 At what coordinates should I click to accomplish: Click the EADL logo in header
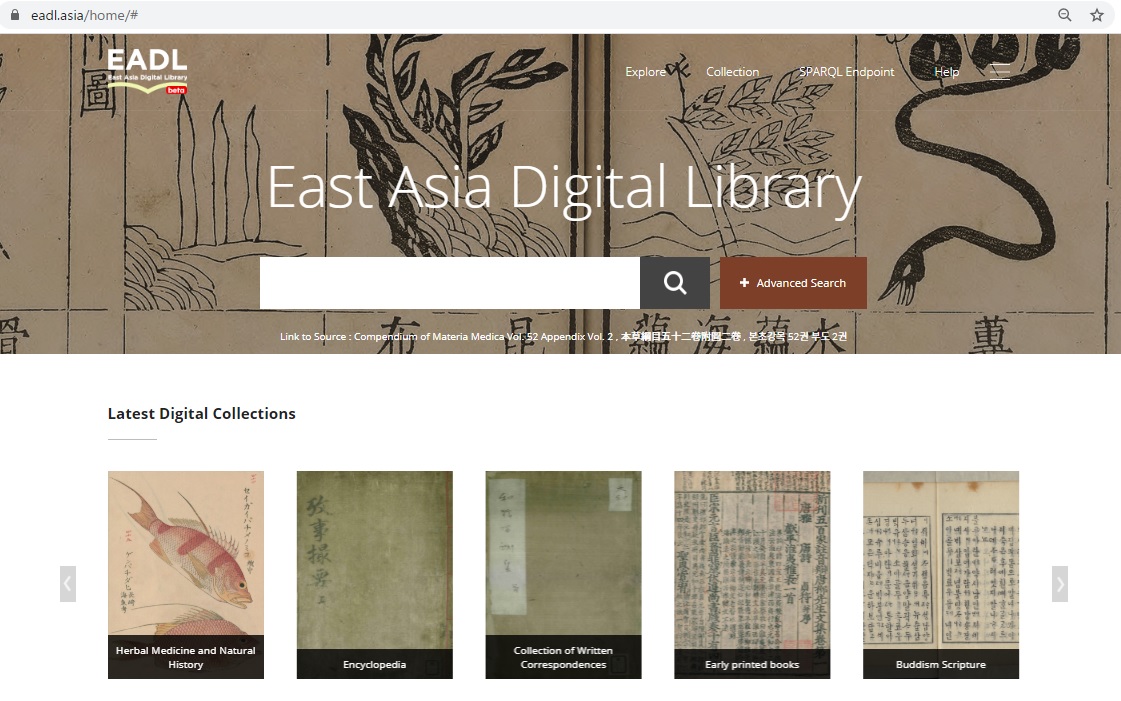pyautogui.click(x=147, y=71)
